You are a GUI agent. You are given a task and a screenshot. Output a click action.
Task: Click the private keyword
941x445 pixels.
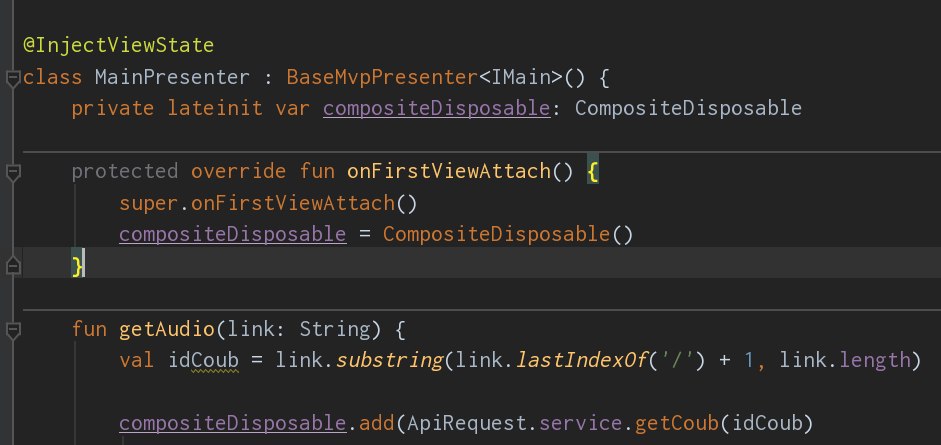(112, 109)
